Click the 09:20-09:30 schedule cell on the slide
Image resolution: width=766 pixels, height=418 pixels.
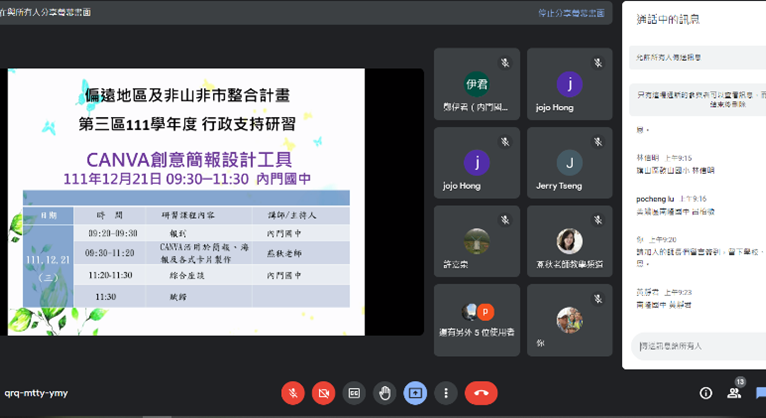(112, 233)
